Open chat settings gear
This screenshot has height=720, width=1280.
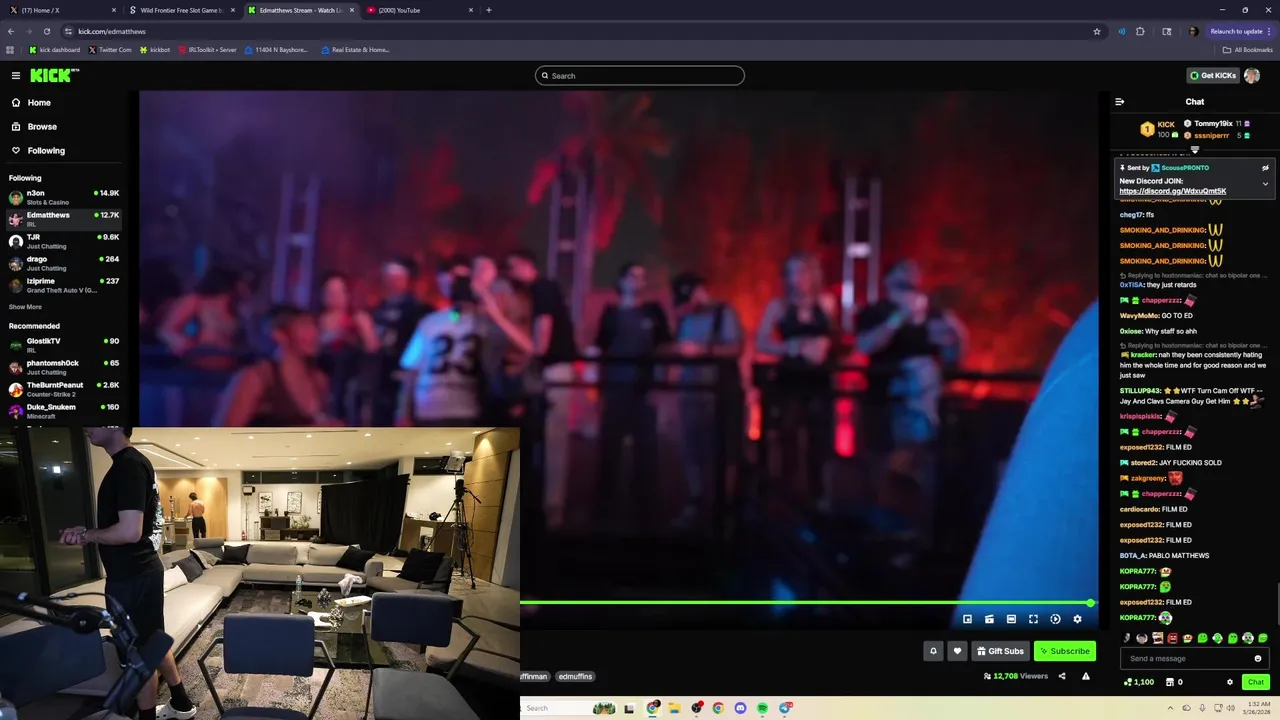(x=1230, y=682)
